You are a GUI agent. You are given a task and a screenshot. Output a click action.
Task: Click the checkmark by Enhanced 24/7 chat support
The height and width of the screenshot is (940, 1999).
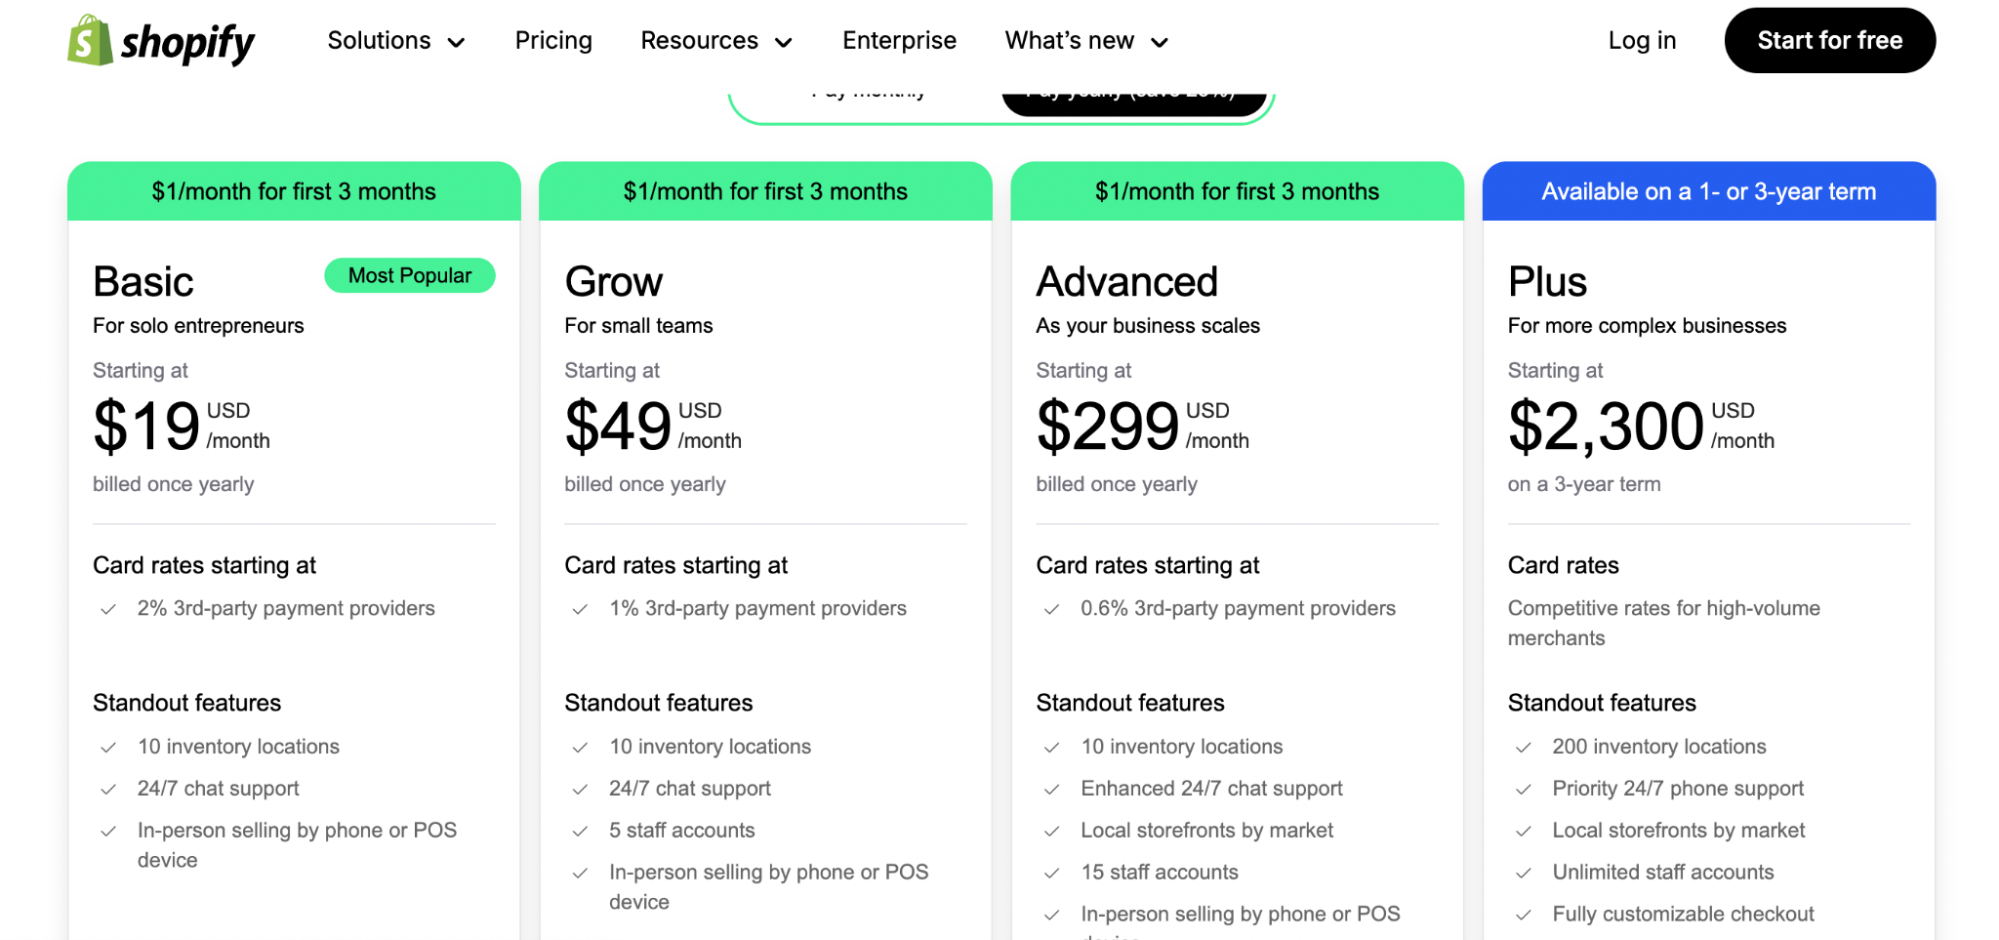click(1051, 789)
